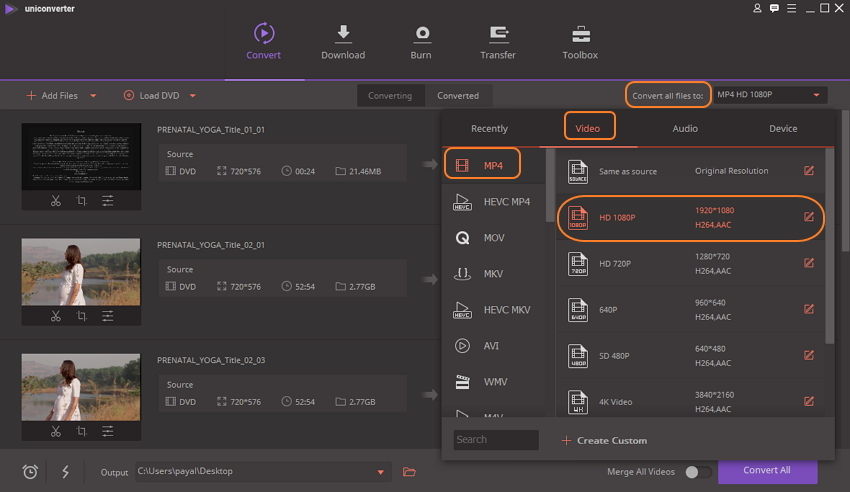Click the Load DVD button

click(152, 95)
